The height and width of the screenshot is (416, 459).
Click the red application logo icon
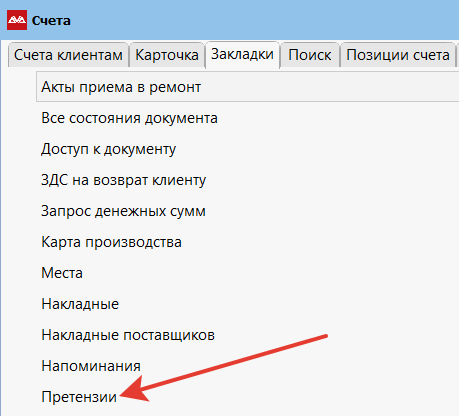point(17,20)
